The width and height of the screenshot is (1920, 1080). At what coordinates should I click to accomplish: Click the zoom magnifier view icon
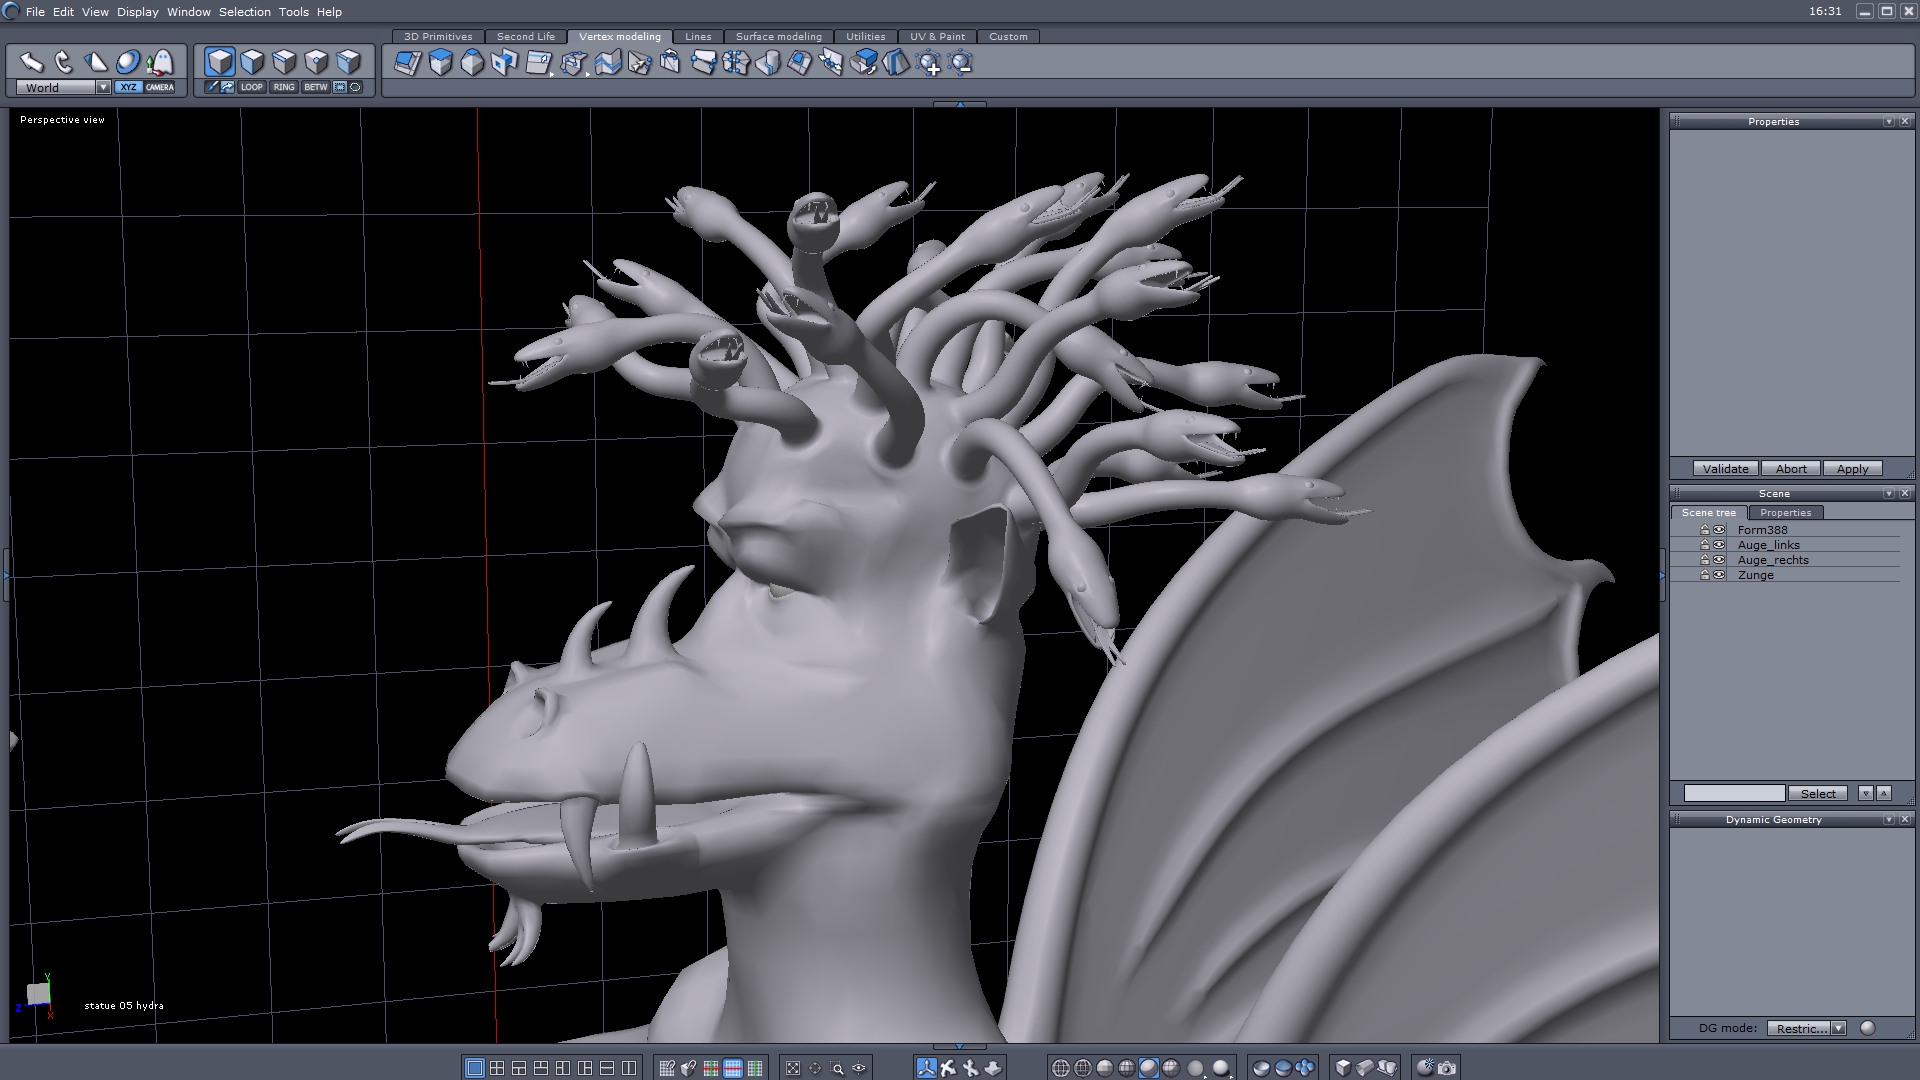(837, 1068)
